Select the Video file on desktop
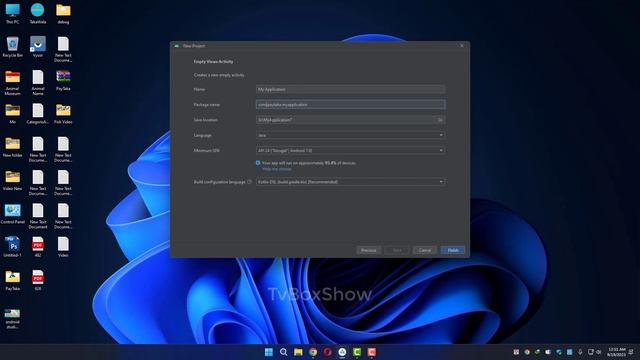Viewport: 640px width, 360px height. tap(63, 247)
